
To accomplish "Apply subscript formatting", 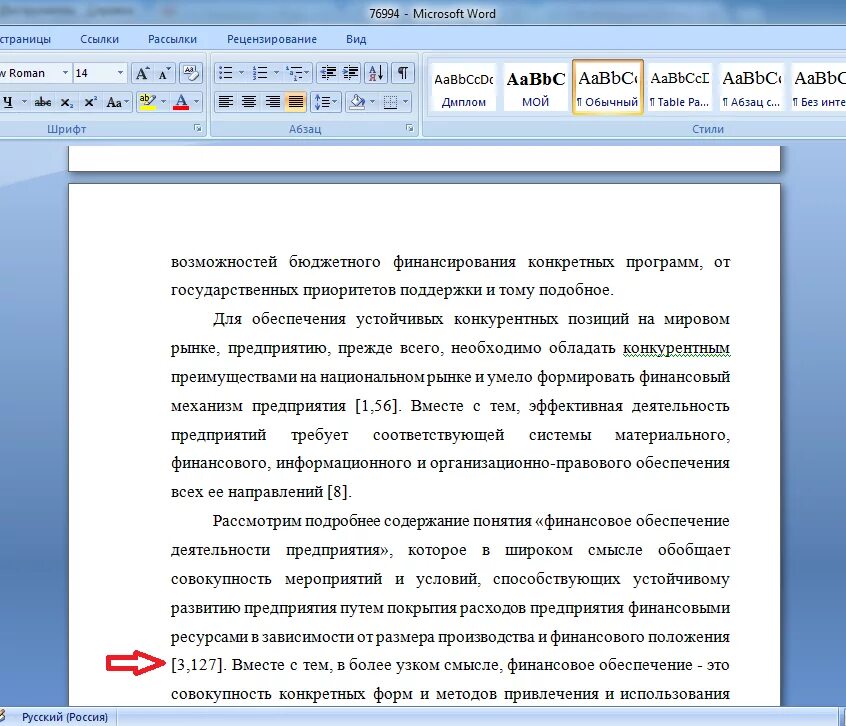I will coord(66,102).
